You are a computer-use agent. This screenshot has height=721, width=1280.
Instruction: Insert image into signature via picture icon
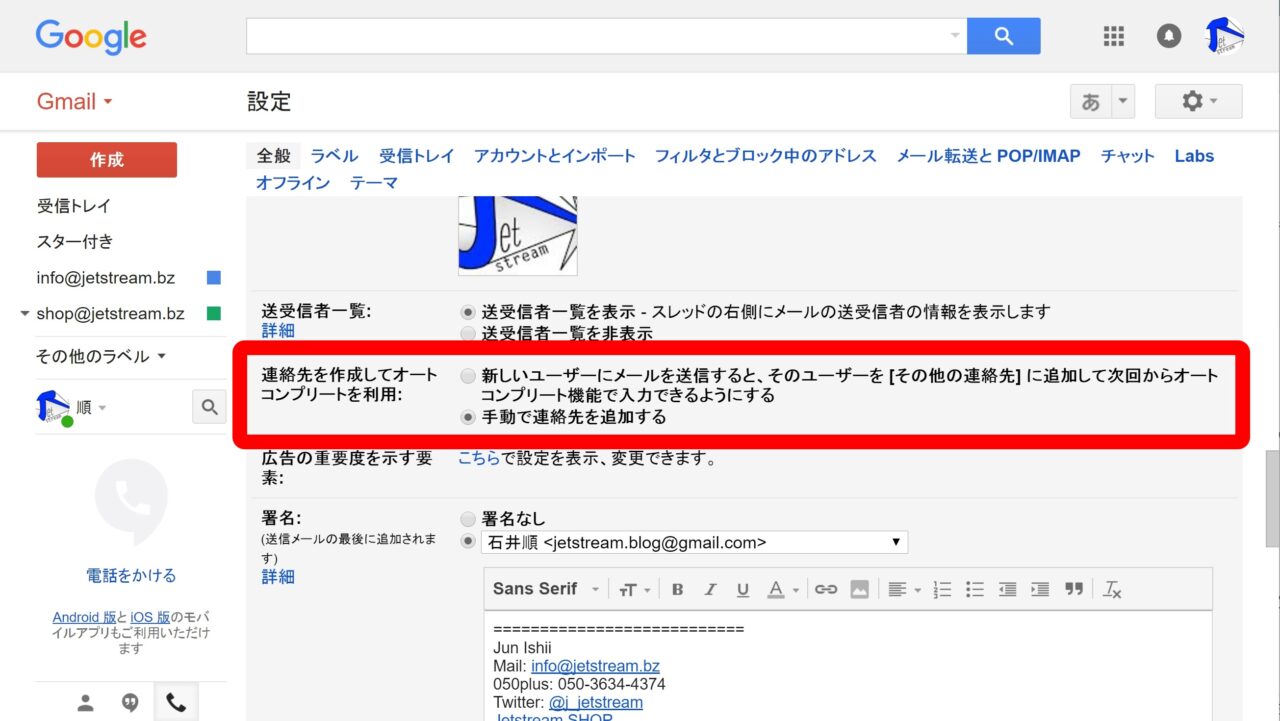tap(859, 589)
